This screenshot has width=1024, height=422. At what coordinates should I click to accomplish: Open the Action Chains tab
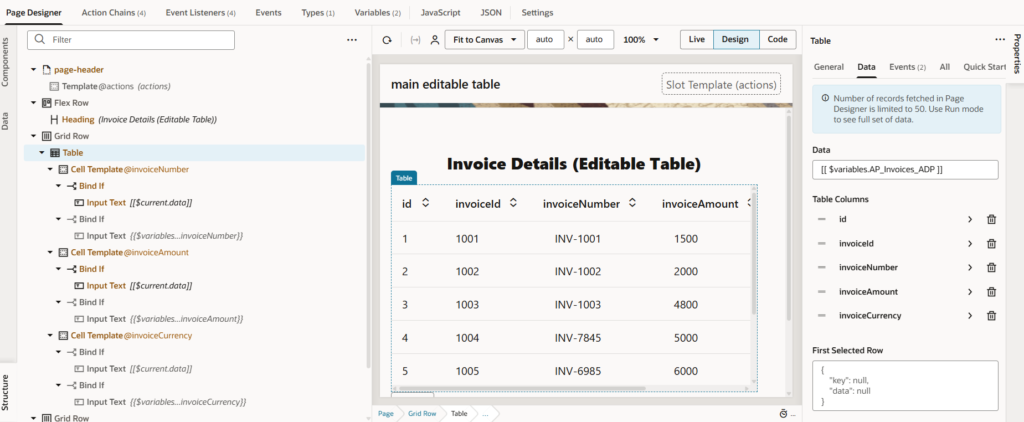pos(113,13)
